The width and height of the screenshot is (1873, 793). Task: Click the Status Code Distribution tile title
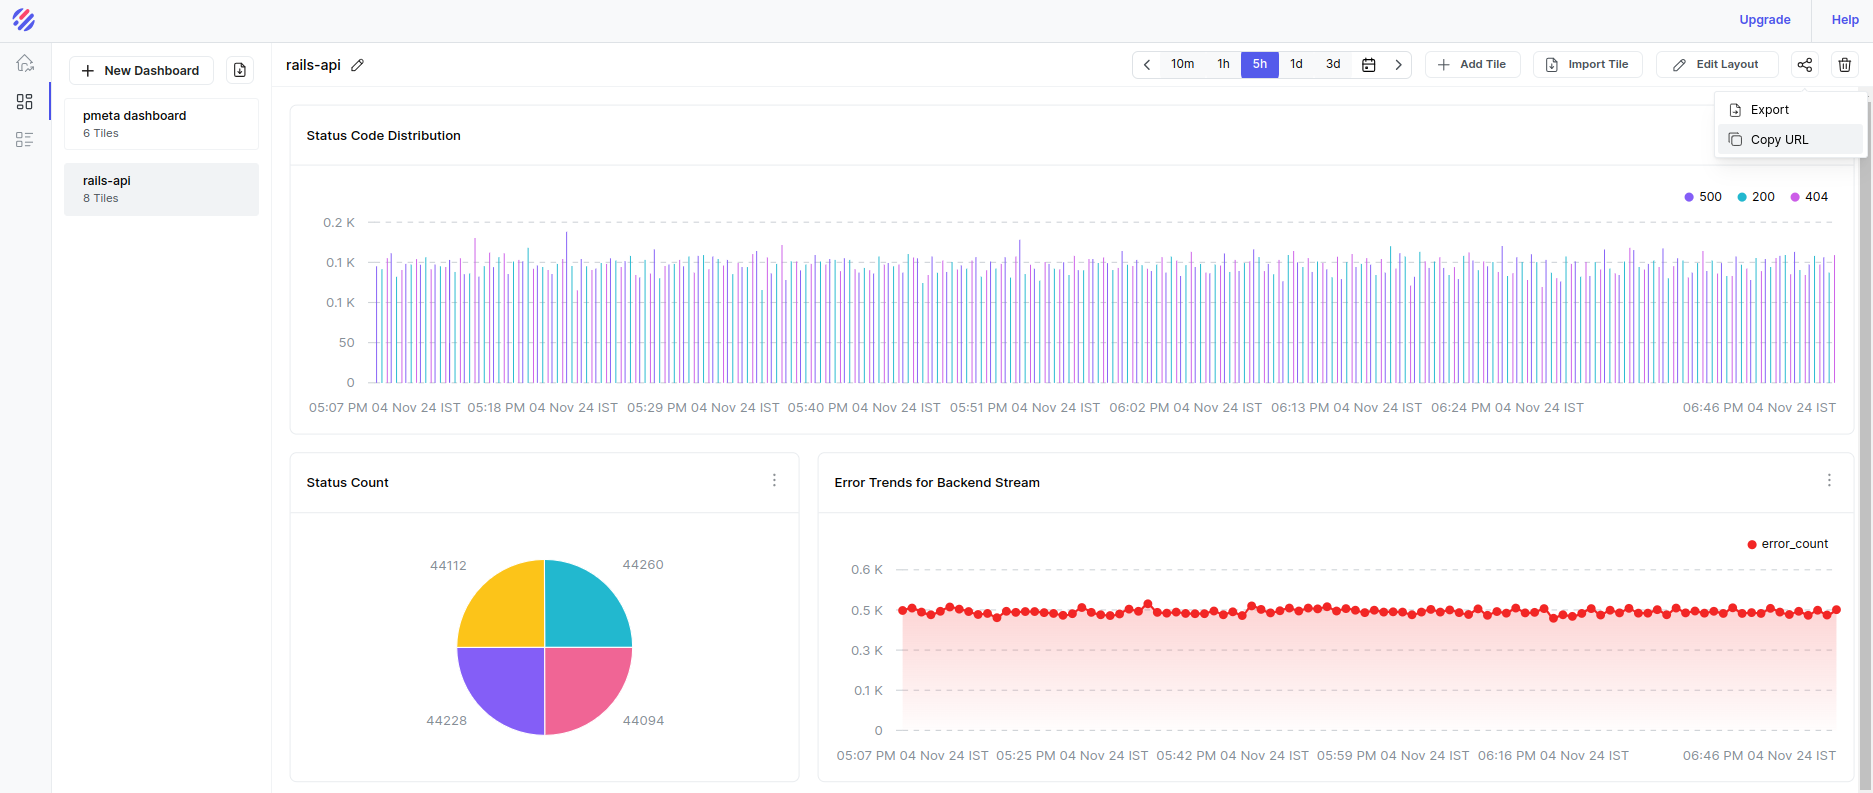[383, 136]
